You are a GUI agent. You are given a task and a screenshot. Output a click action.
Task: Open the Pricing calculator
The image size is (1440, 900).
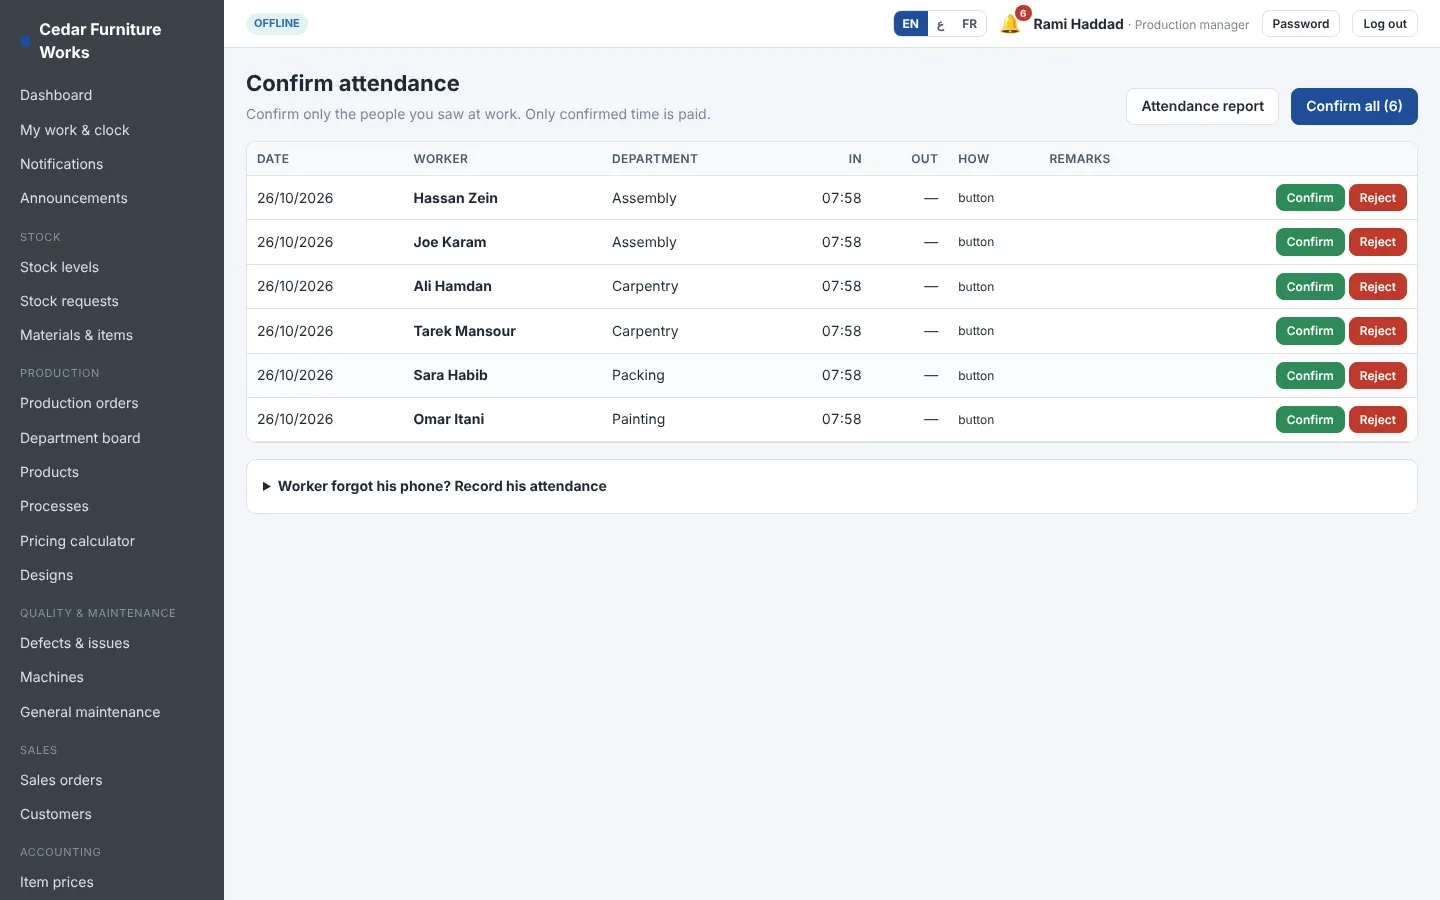click(112, 541)
